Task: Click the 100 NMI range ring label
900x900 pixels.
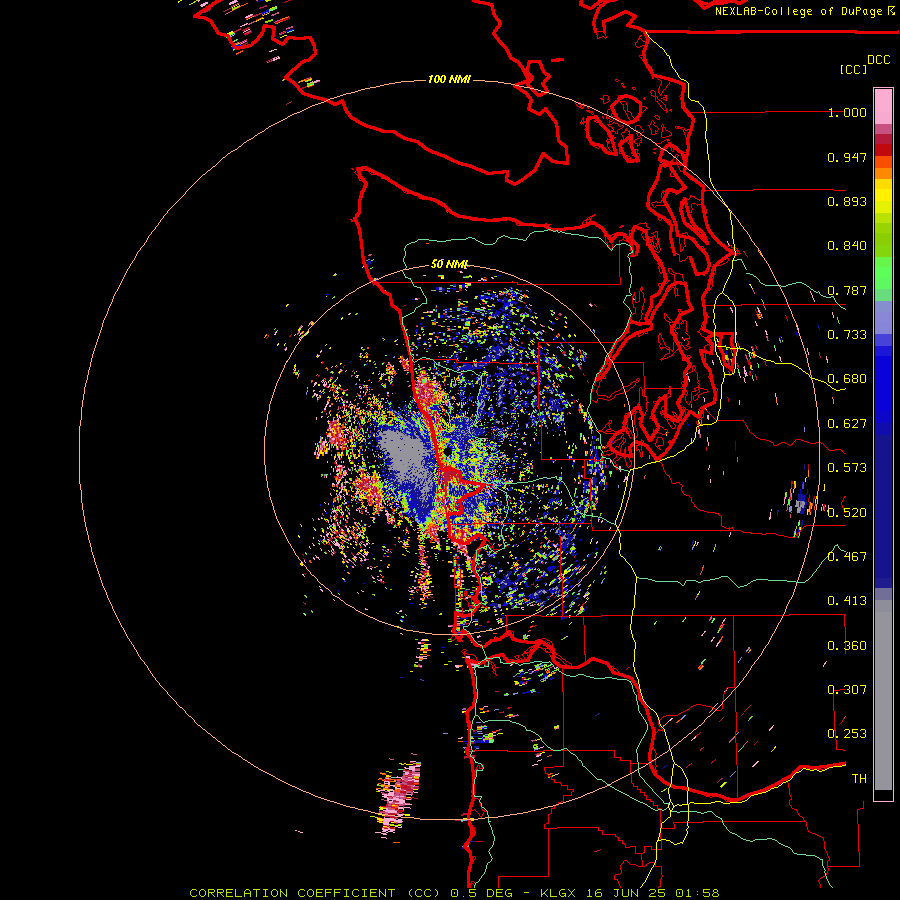Action: tap(449, 79)
